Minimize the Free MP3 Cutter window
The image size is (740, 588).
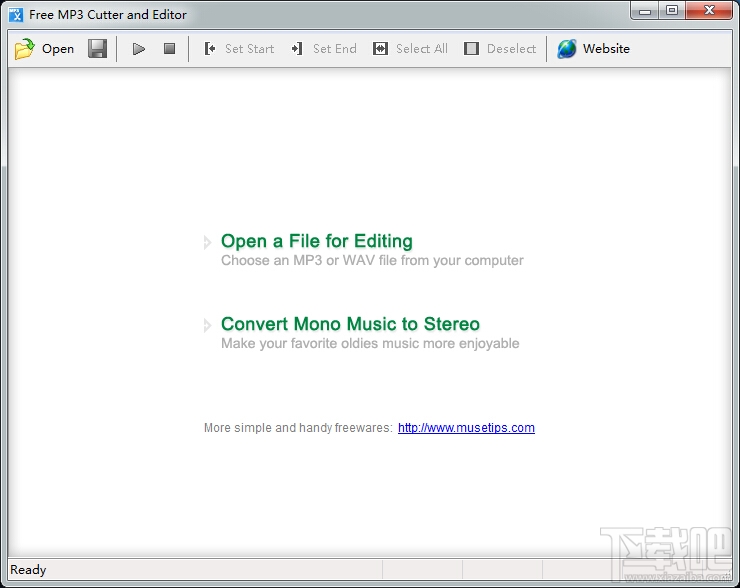tap(645, 11)
